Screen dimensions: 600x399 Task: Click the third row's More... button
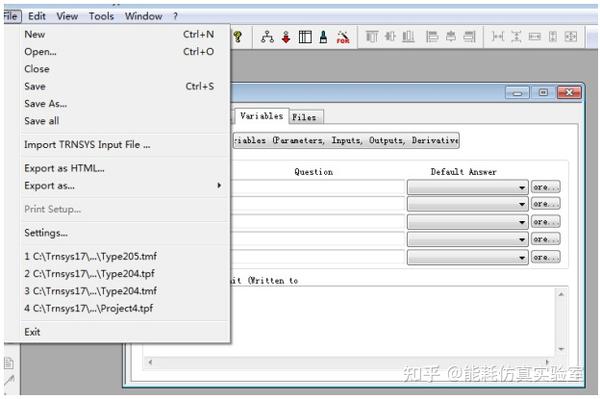click(546, 222)
